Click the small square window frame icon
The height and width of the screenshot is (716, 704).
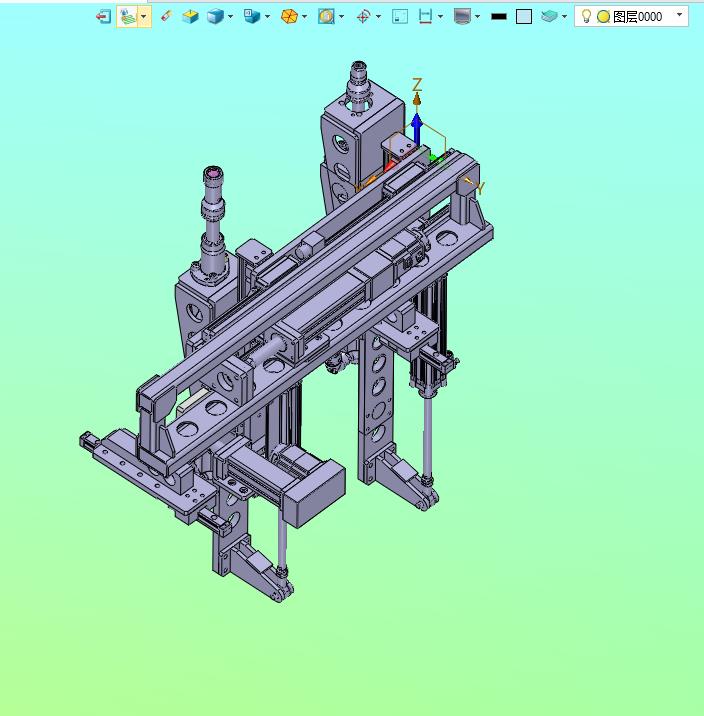click(x=400, y=16)
